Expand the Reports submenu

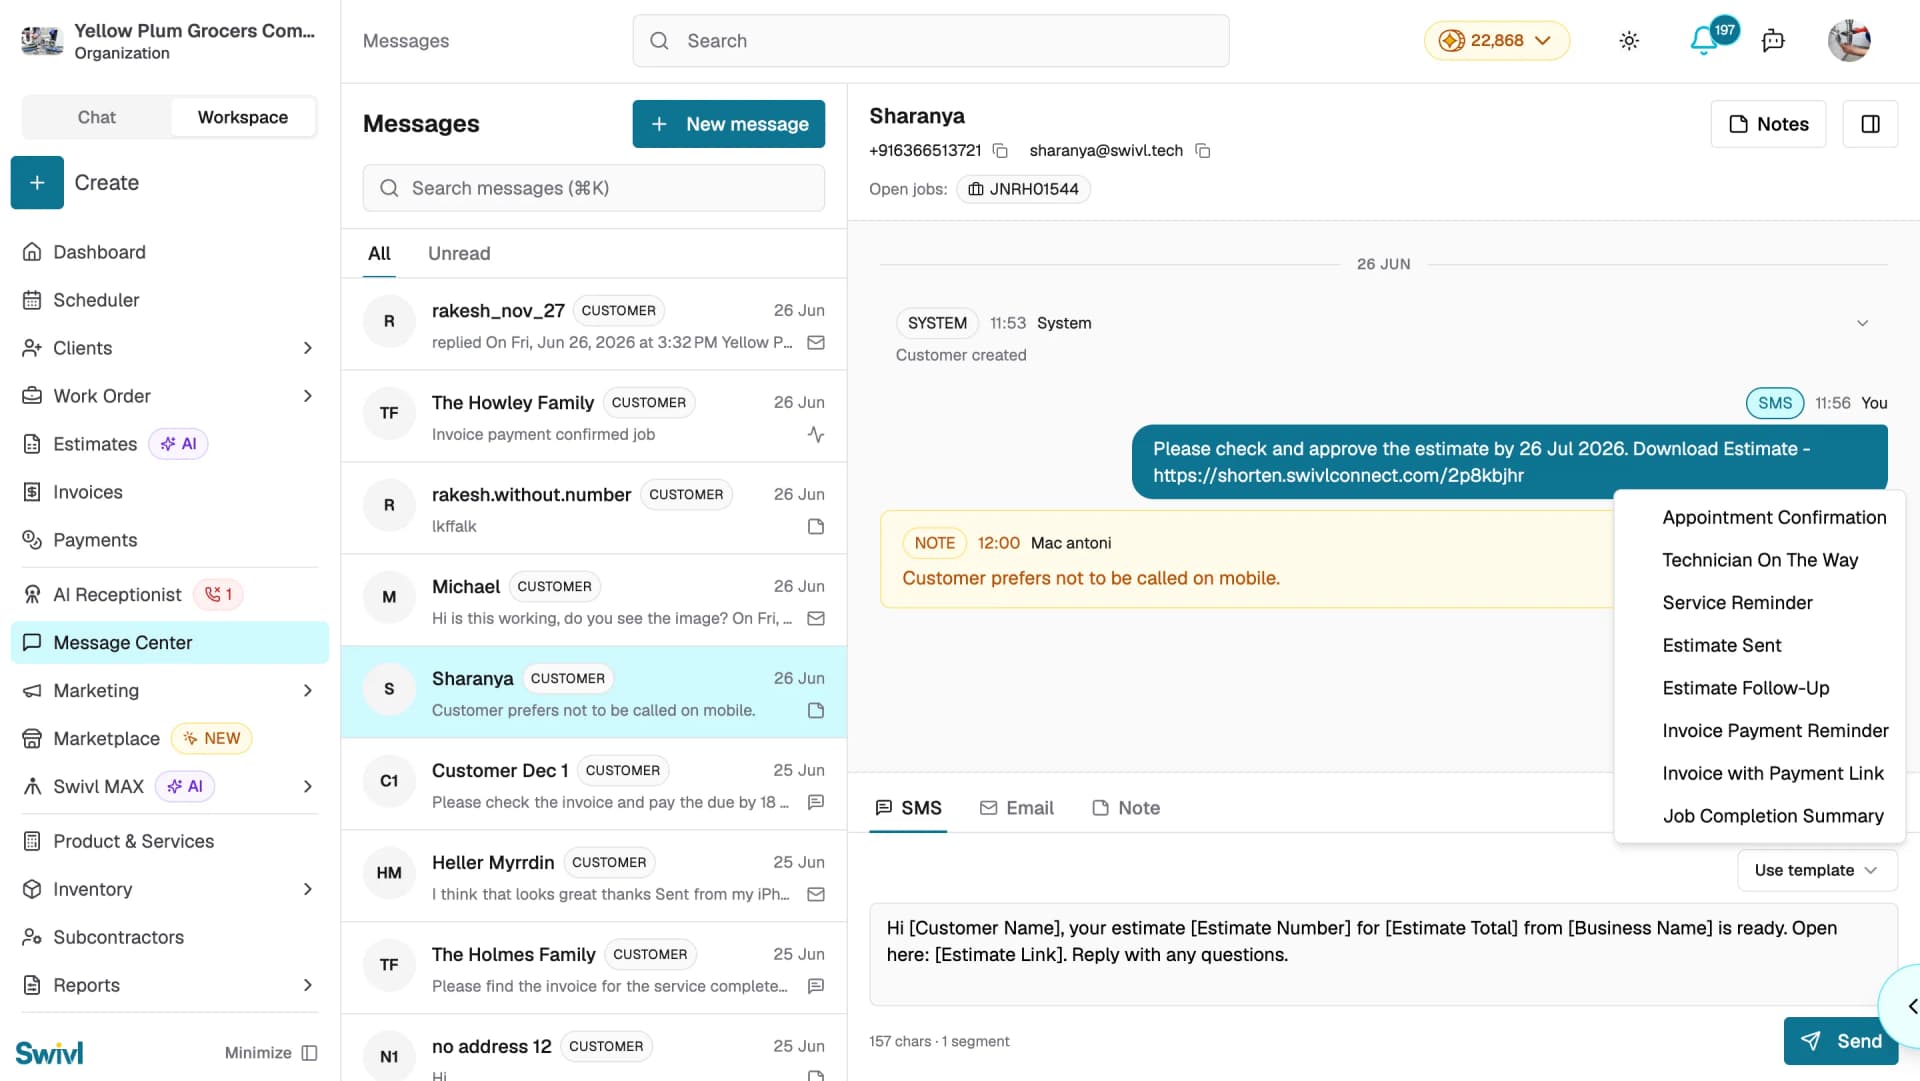tap(307, 986)
